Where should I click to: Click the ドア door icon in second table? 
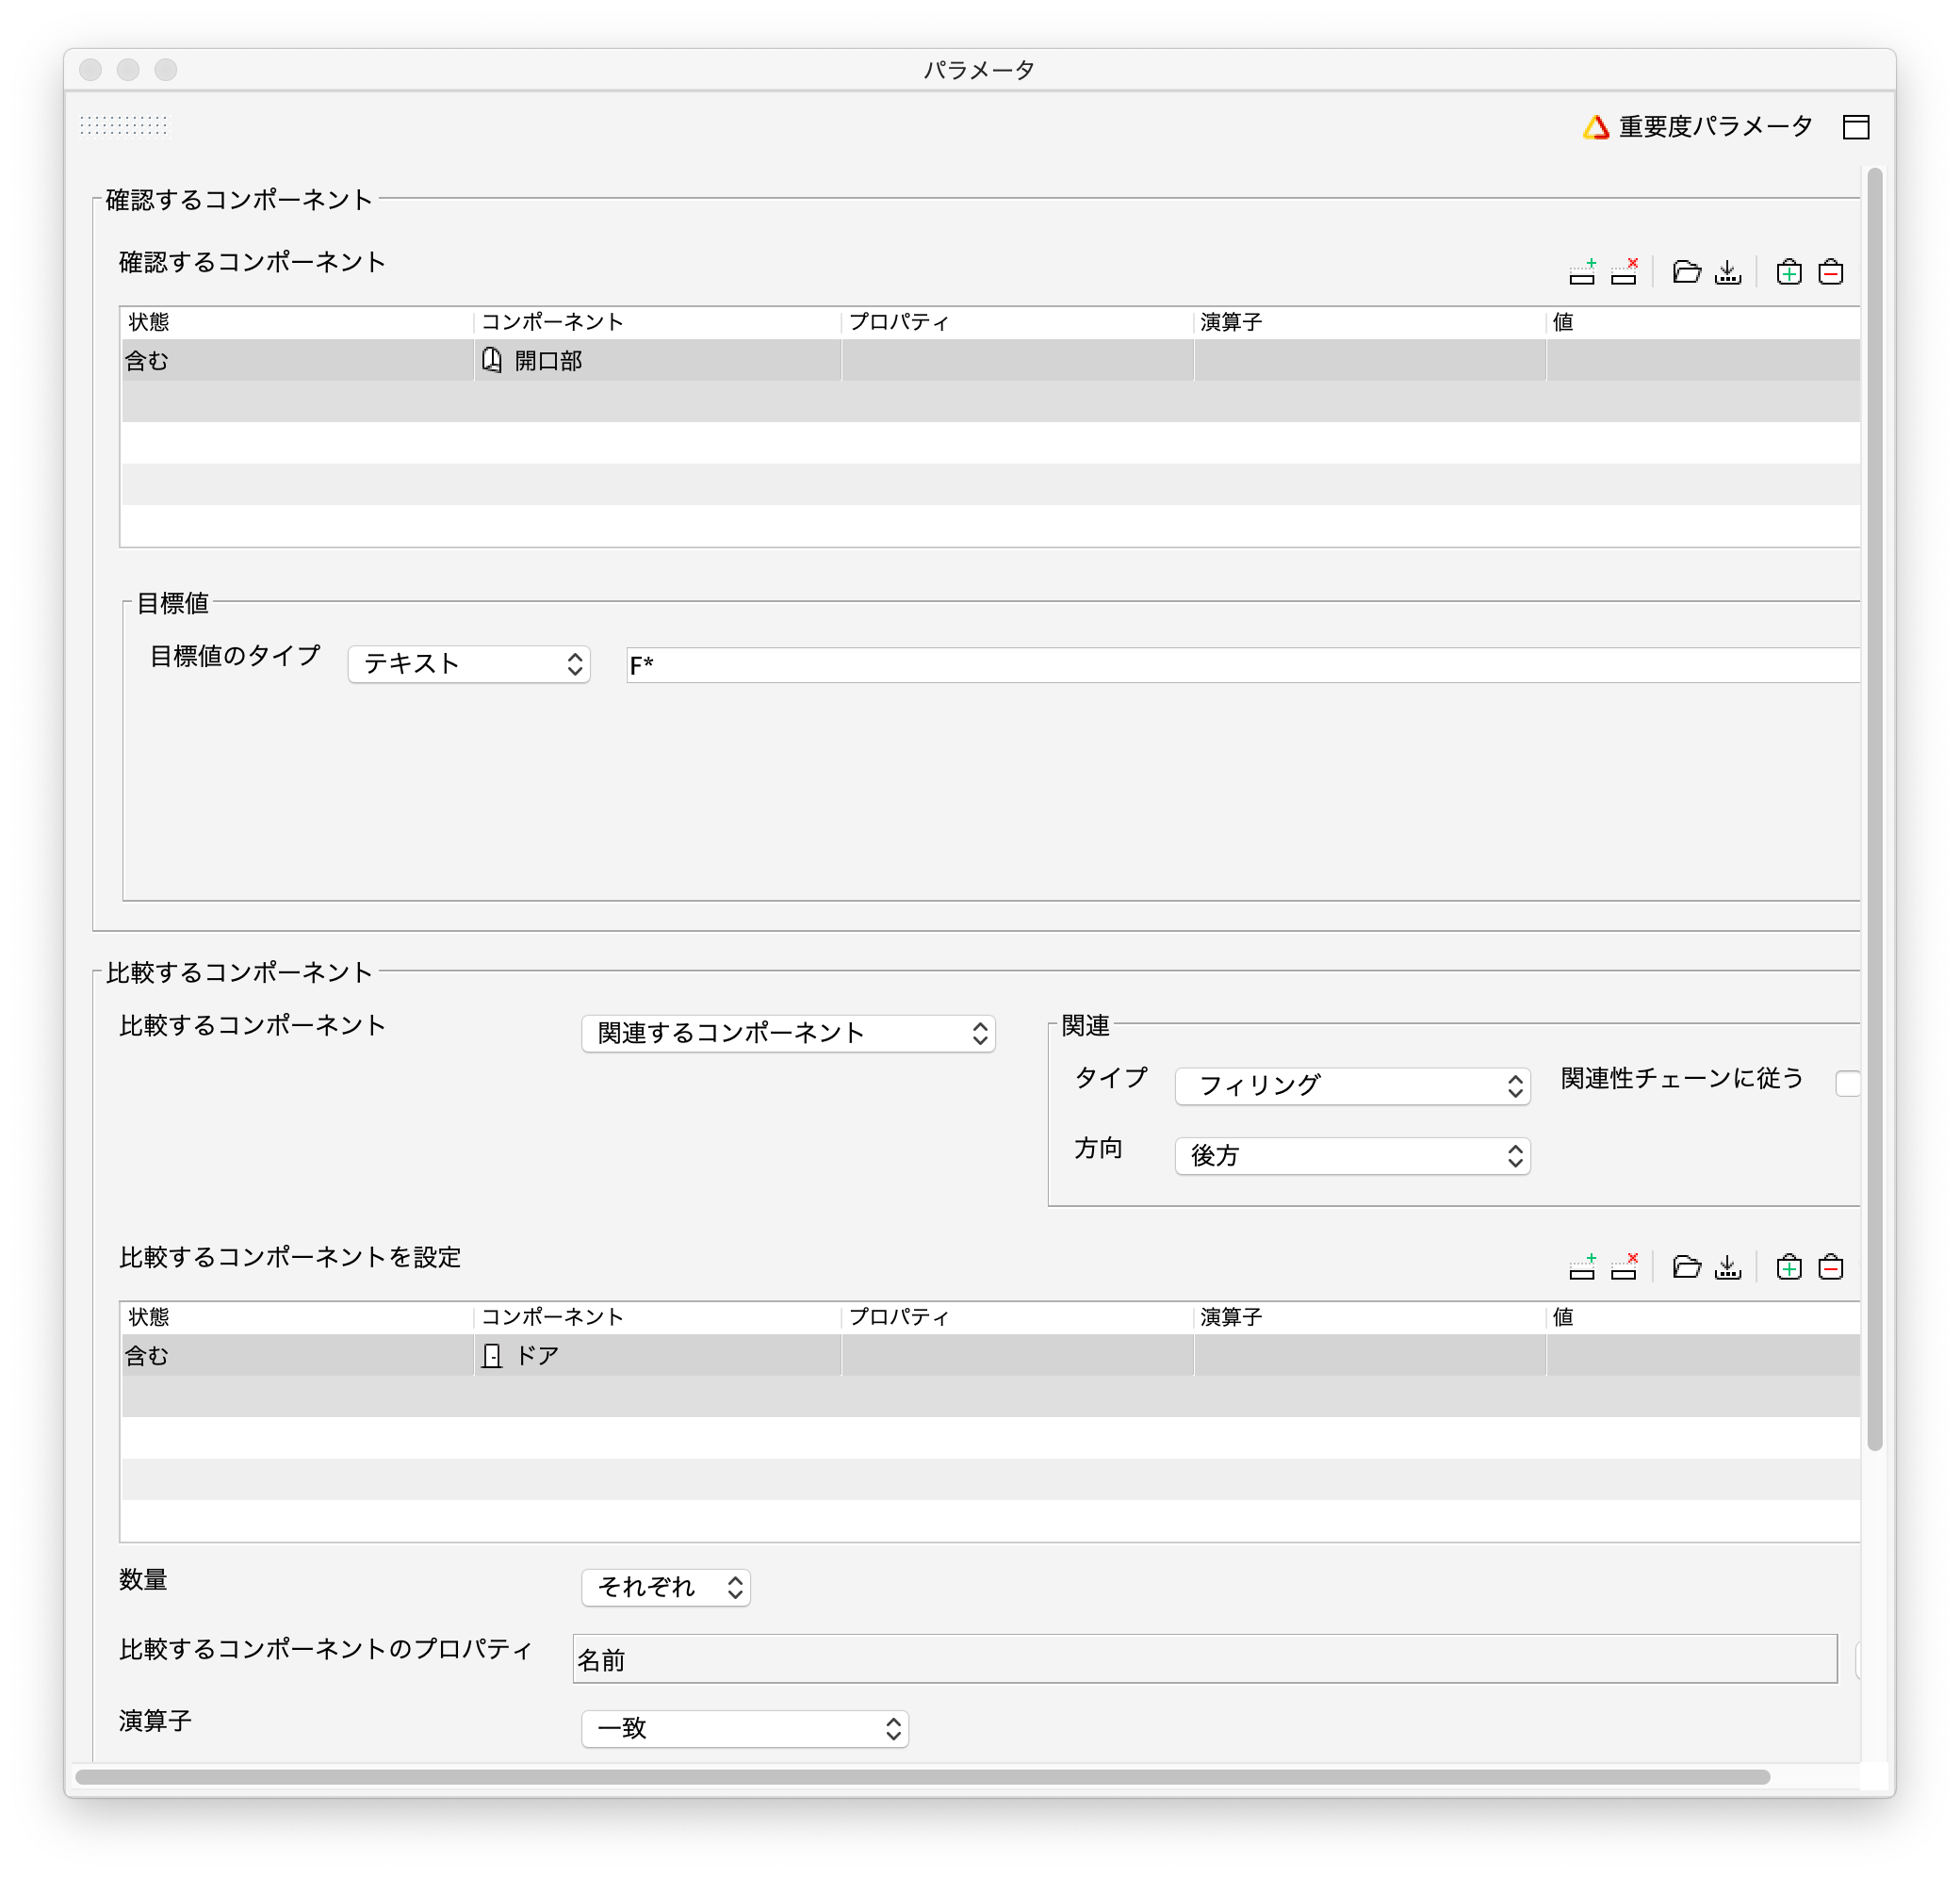[x=491, y=1356]
